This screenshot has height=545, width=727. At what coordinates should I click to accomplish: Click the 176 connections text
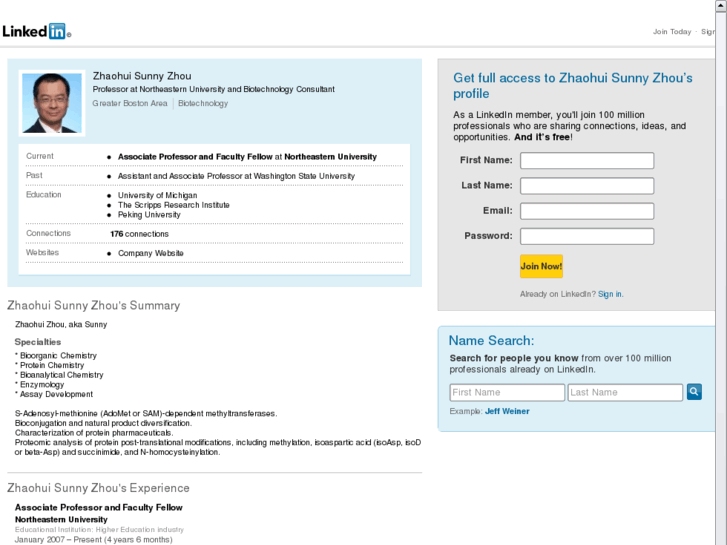pos(139,234)
